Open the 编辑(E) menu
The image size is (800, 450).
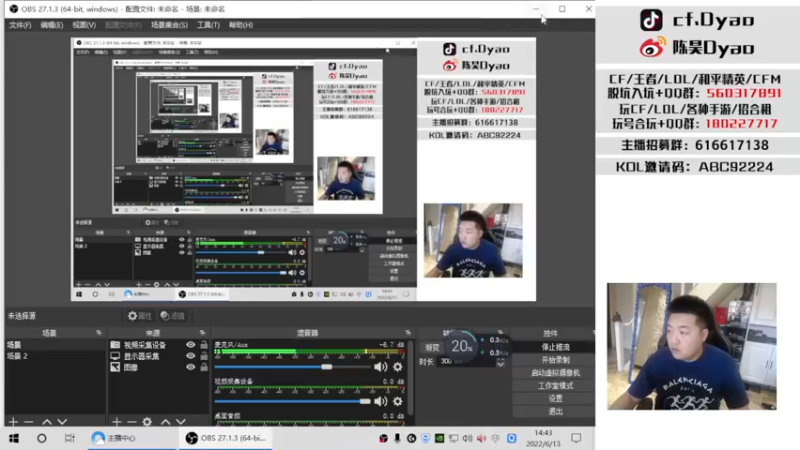52,25
